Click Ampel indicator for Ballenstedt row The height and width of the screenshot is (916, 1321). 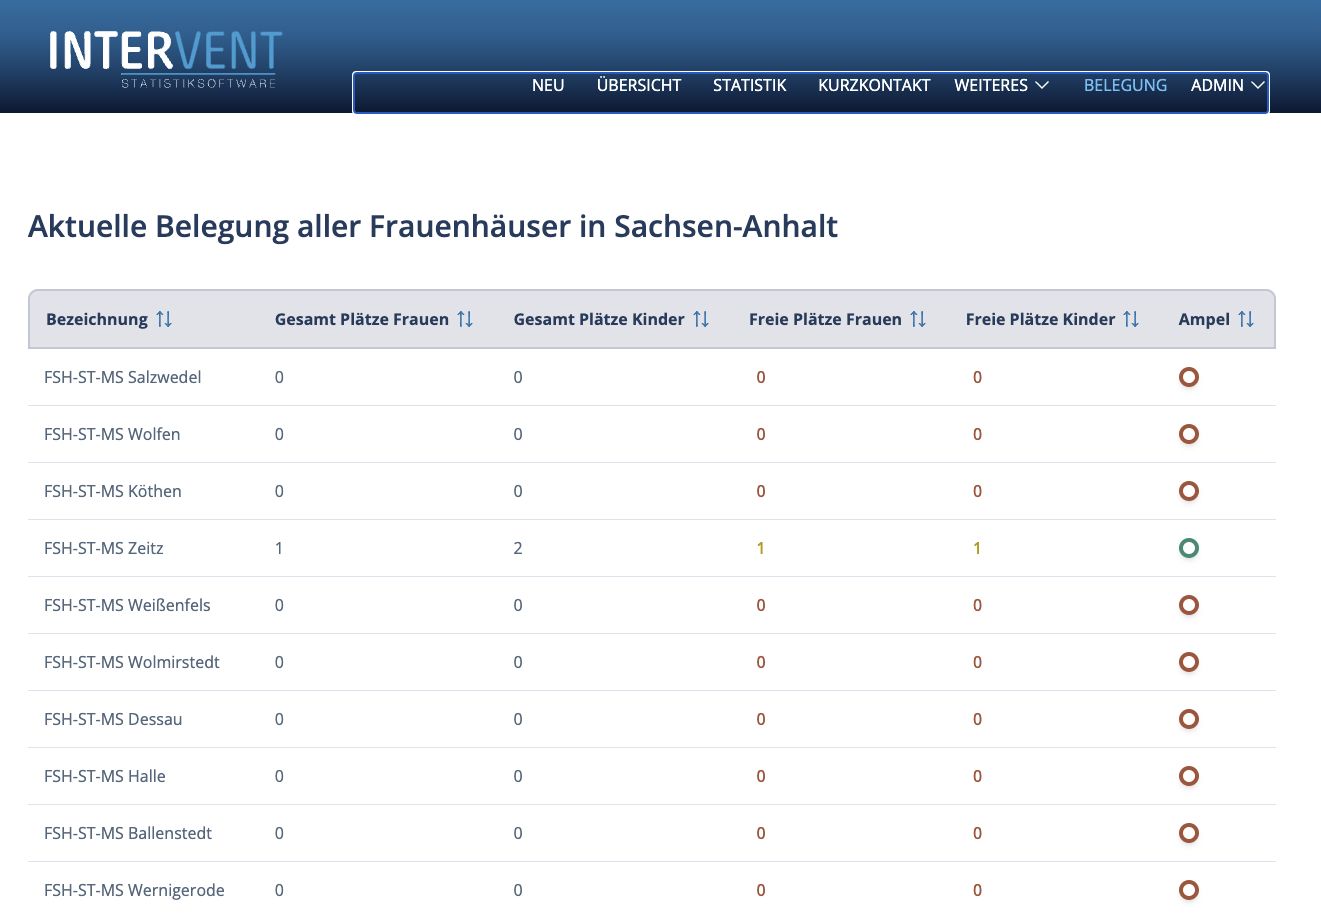(1189, 833)
